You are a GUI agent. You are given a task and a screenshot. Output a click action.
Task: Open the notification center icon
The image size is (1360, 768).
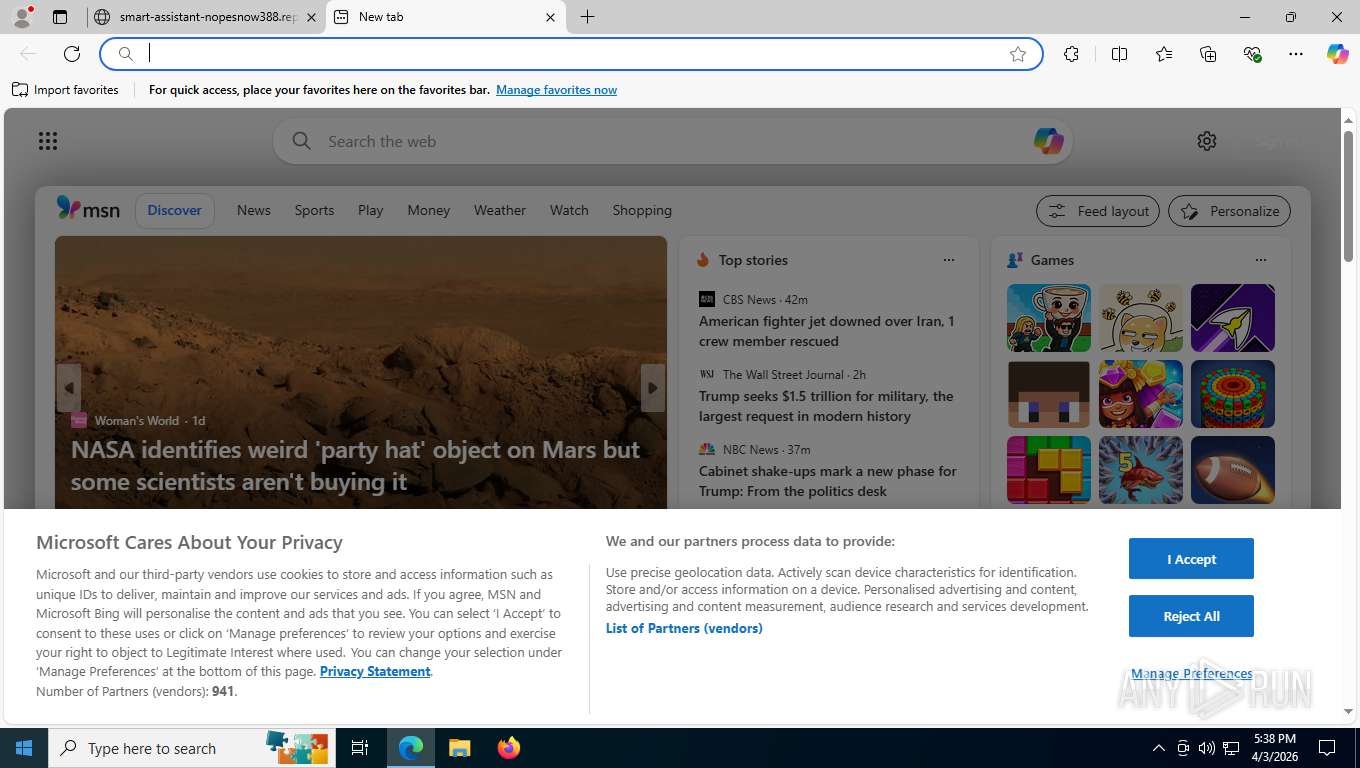1327,748
